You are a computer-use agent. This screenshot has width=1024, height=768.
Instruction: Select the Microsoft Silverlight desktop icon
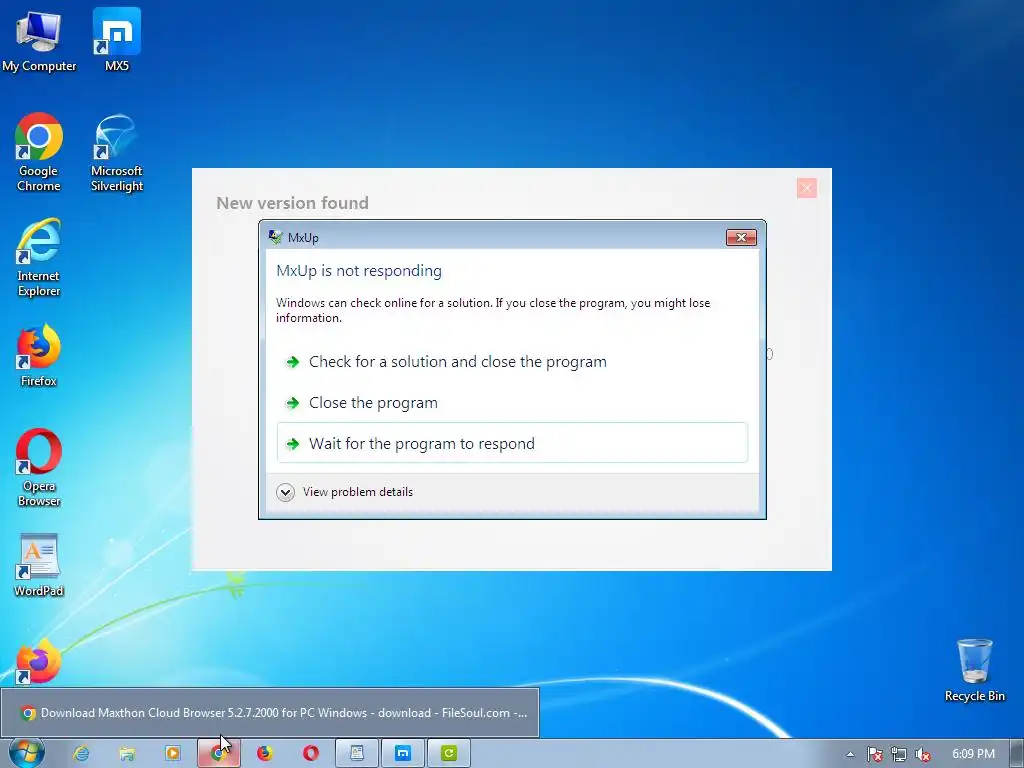[x=117, y=153]
